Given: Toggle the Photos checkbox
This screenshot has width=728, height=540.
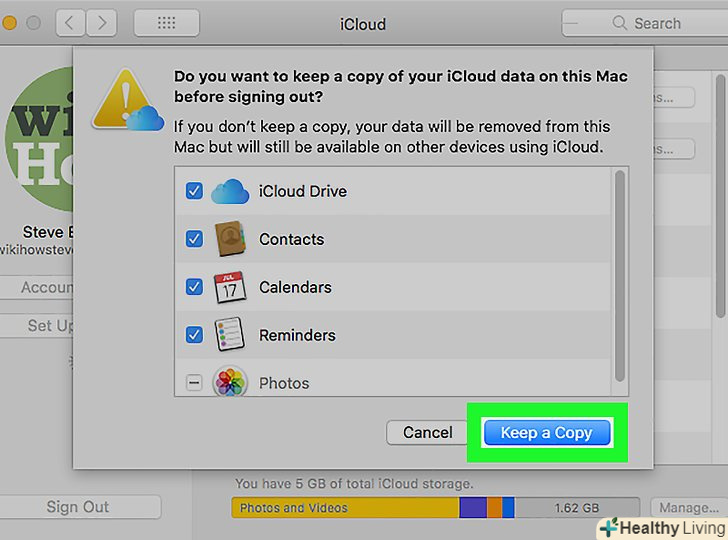Looking at the screenshot, I should (194, 383).
